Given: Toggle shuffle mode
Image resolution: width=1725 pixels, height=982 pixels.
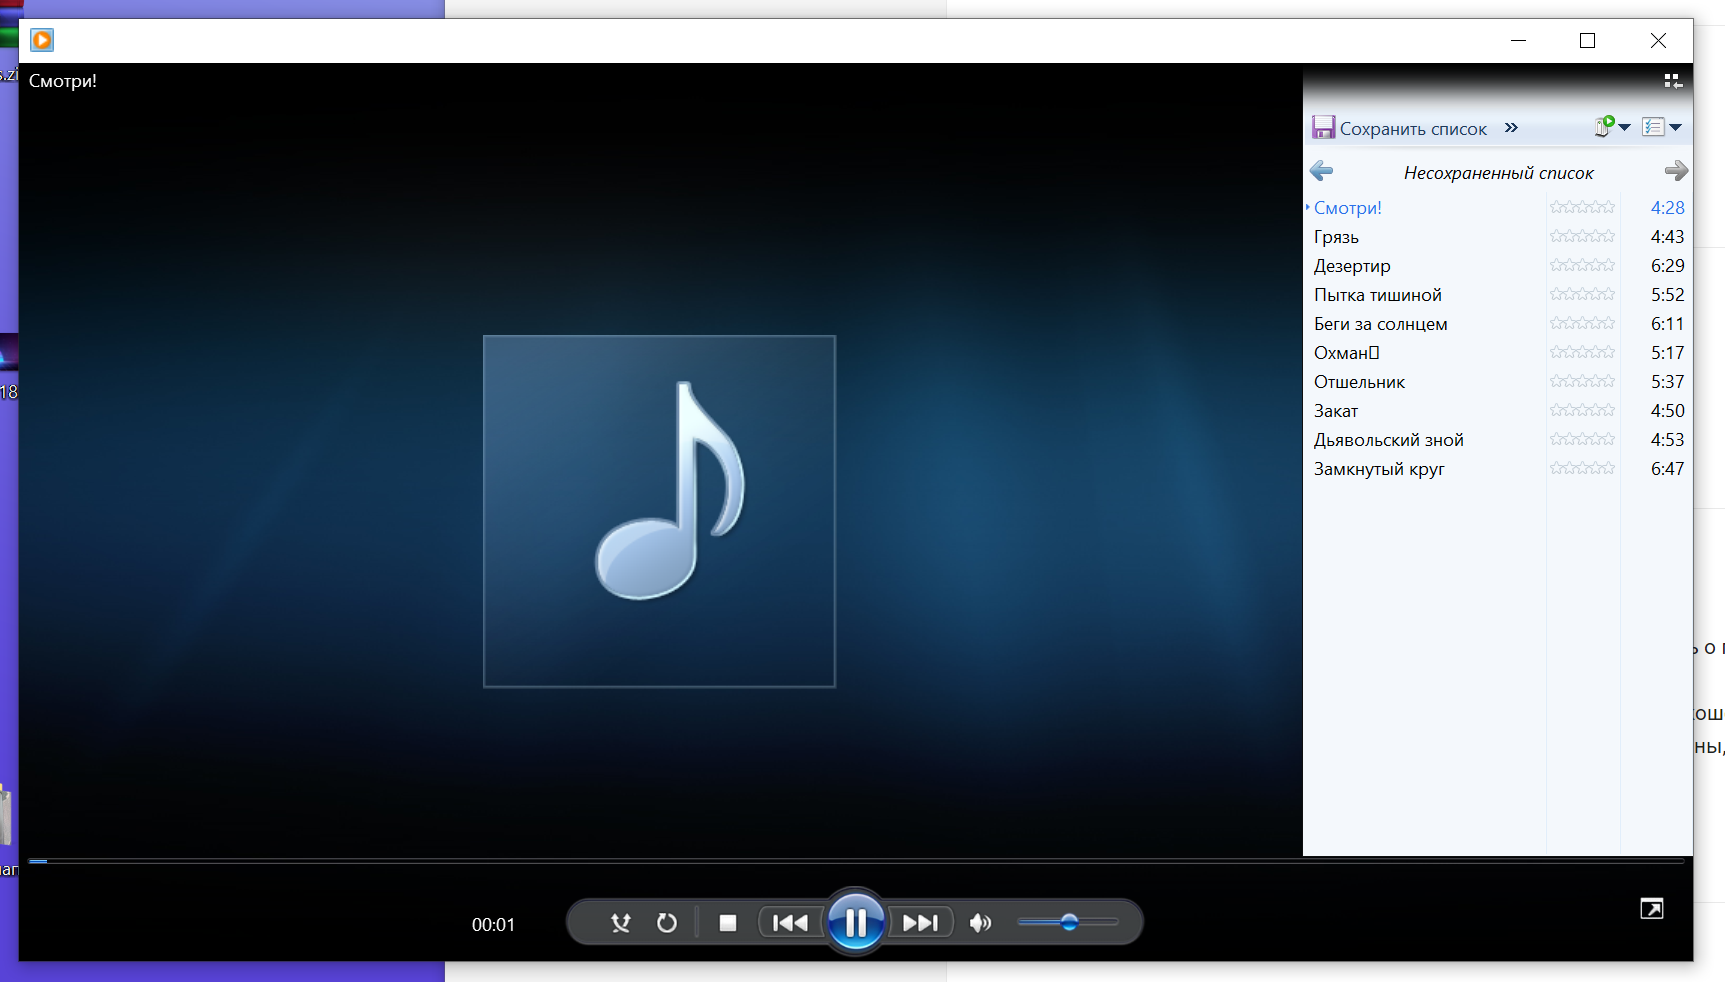Looking at the screenshot, I should [621, 923].
